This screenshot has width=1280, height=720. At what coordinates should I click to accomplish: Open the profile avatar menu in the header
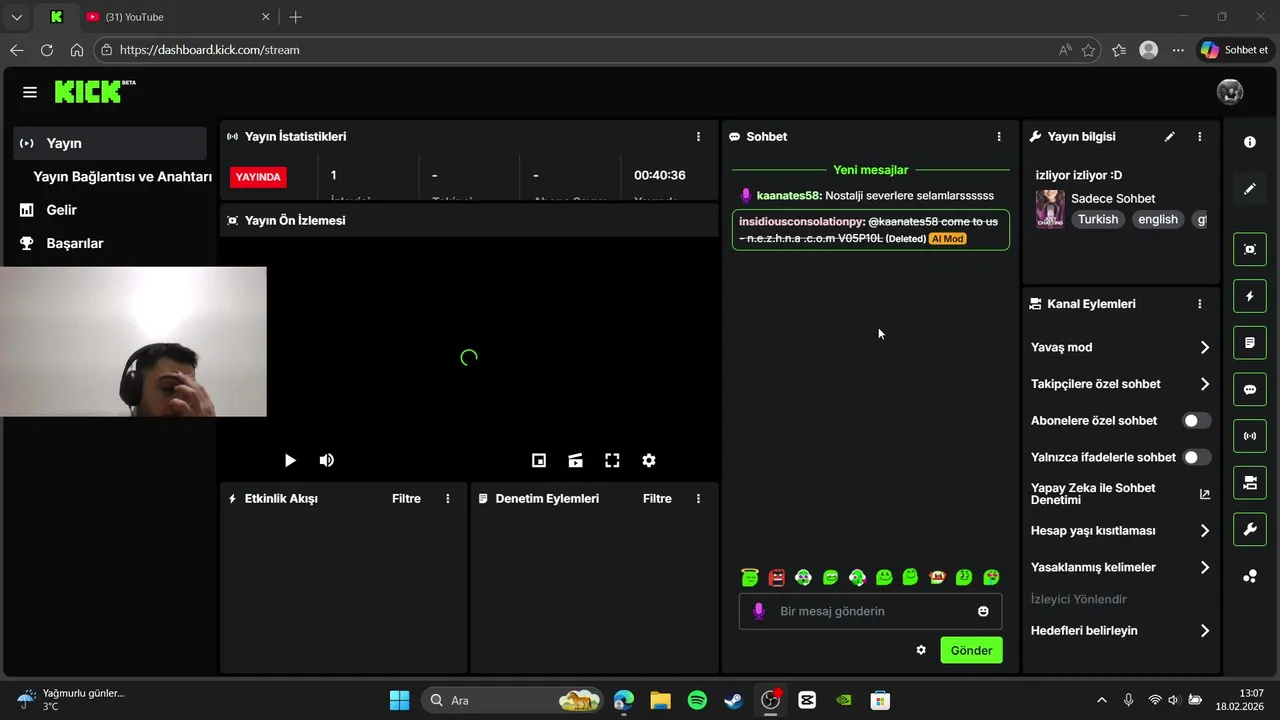1230,92
